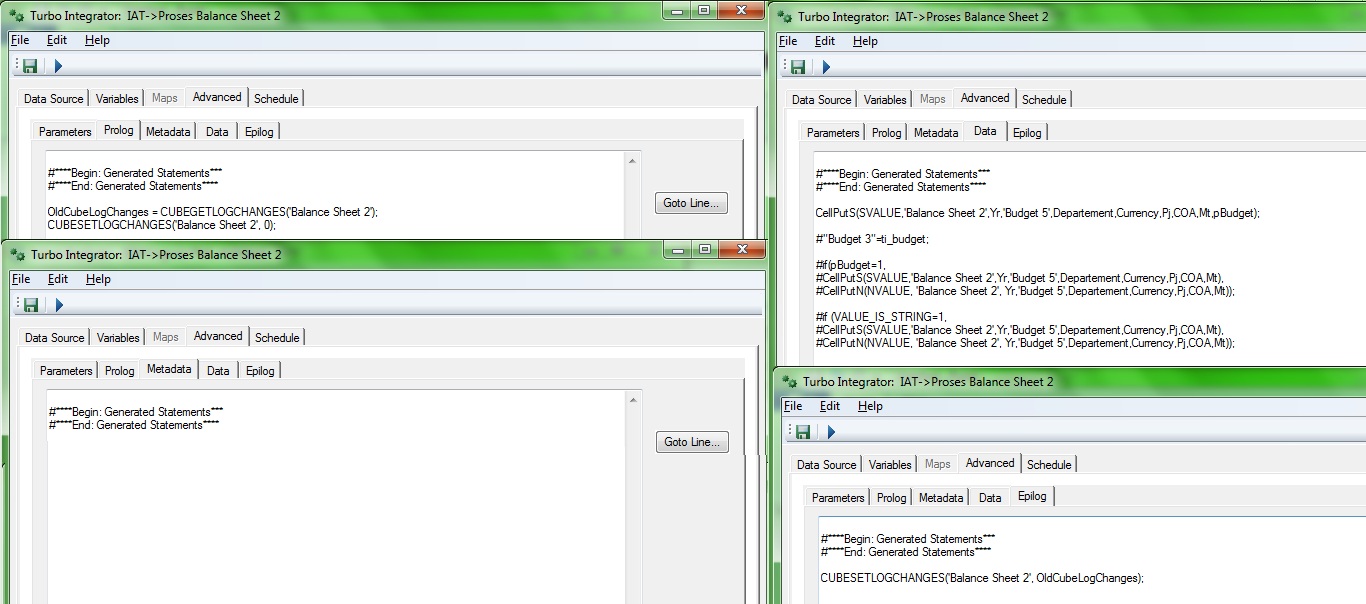Screen dimensions: 1366x604
Task: Run process in the Metadata-tab window
Action: (59, 304)
